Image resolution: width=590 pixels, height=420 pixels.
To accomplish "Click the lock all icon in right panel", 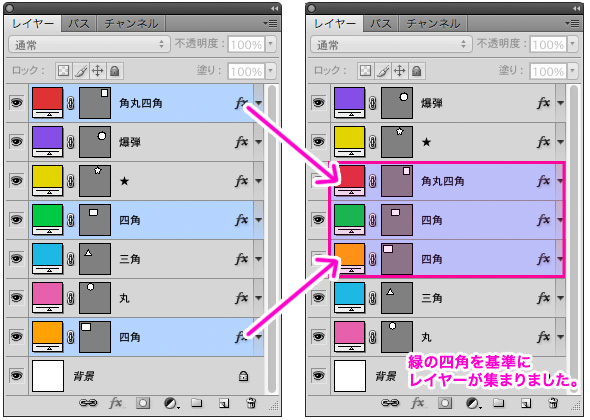I will [x=417, y=71].
